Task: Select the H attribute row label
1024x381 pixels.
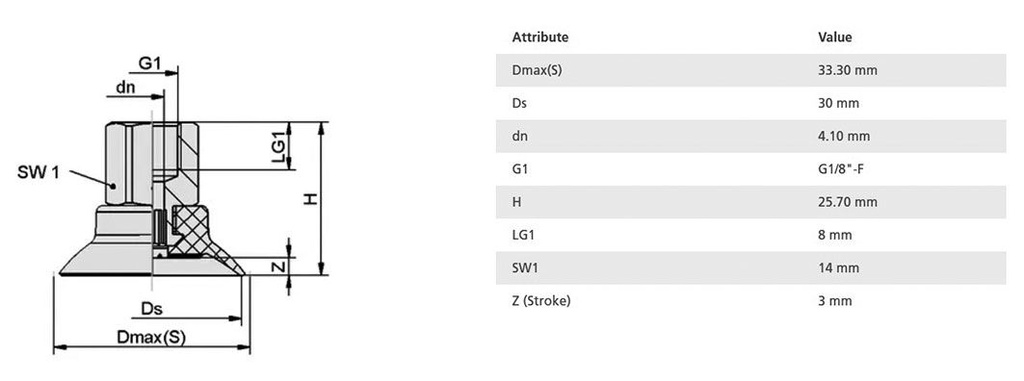Action: pyautogui.click(x=517, y=202)
